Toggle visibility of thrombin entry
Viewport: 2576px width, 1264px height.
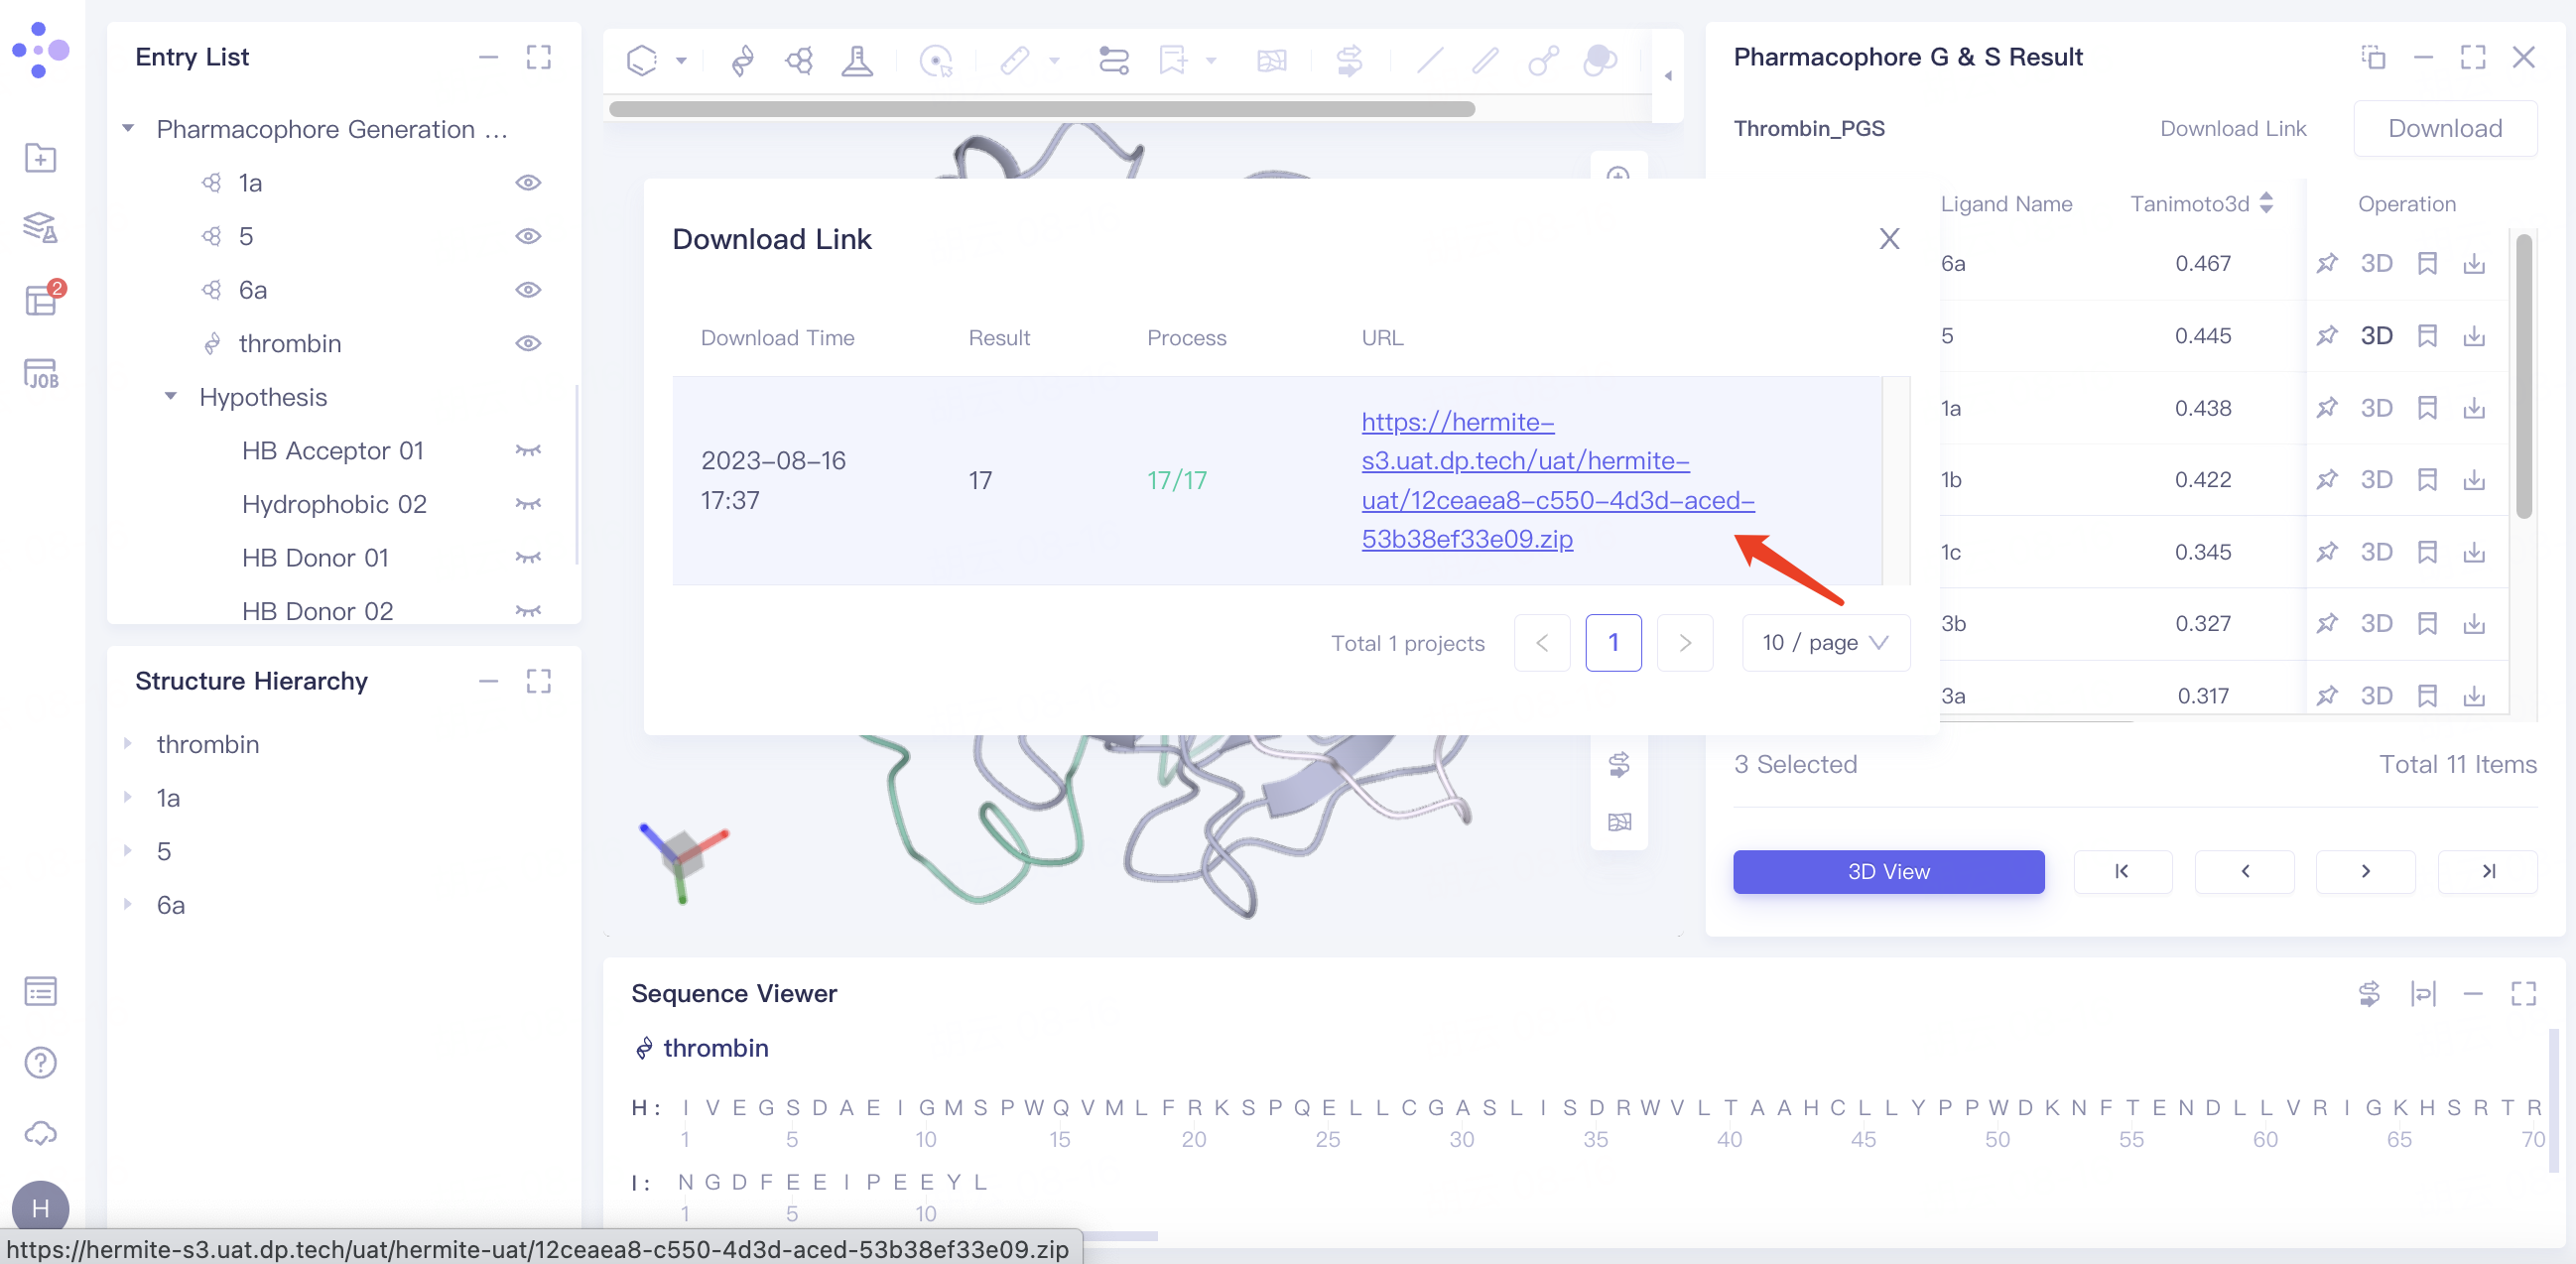(x=528, y=343)
